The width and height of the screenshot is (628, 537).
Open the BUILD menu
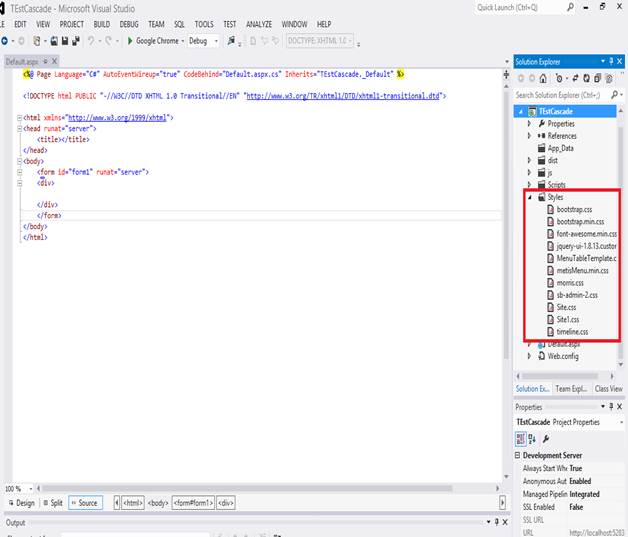pos(101,23)
